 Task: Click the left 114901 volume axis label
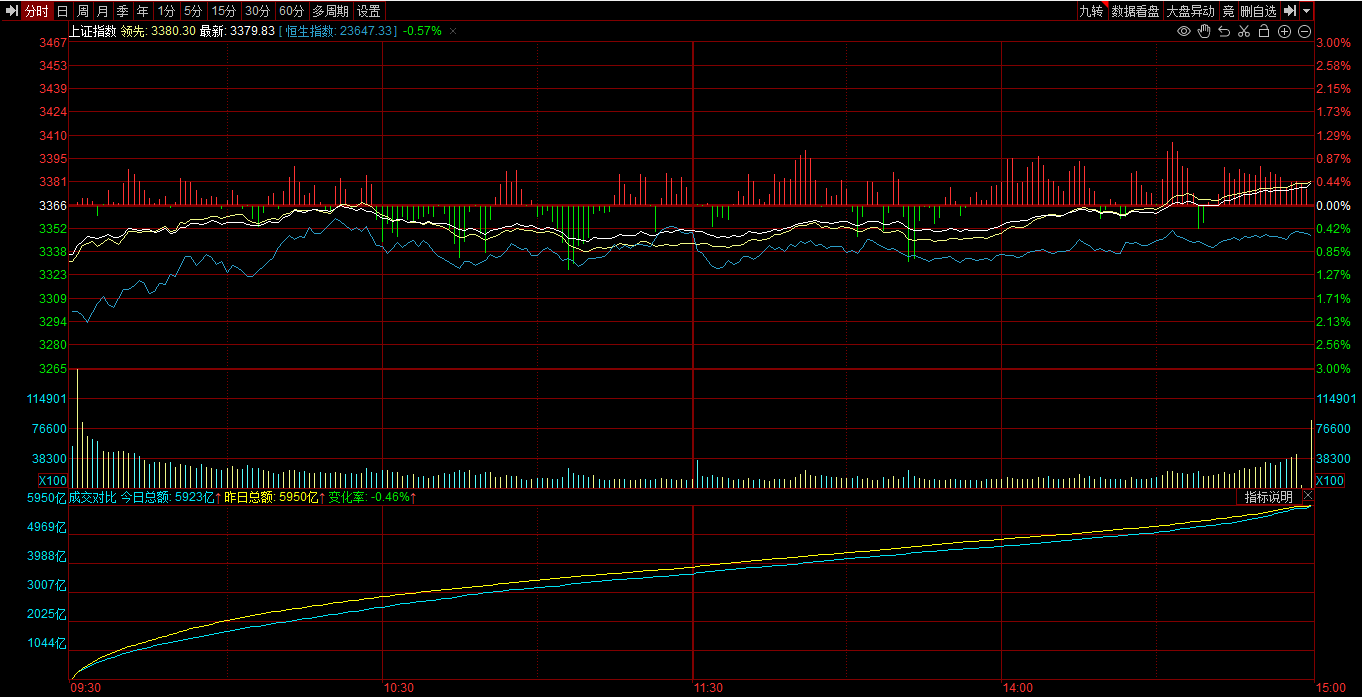click(46, 399)
